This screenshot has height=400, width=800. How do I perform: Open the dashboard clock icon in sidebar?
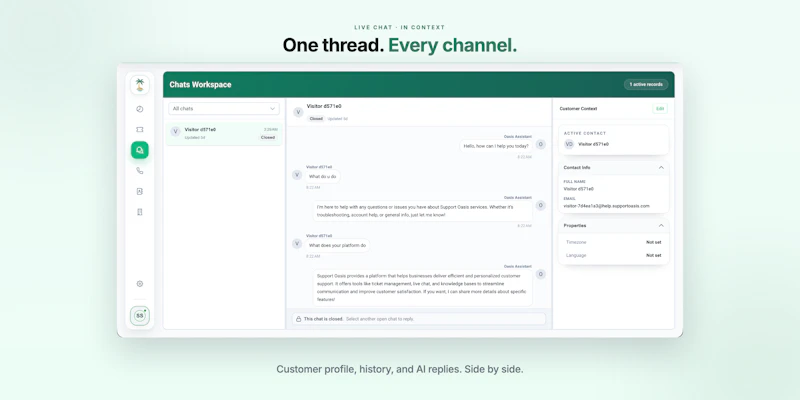(x=140, y=109)
